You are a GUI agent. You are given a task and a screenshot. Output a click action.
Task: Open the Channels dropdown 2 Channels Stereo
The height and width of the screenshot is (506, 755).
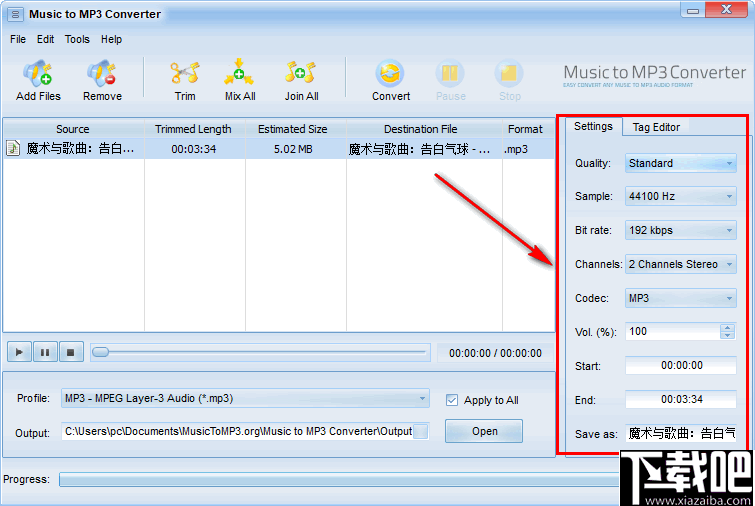[680, 264]
